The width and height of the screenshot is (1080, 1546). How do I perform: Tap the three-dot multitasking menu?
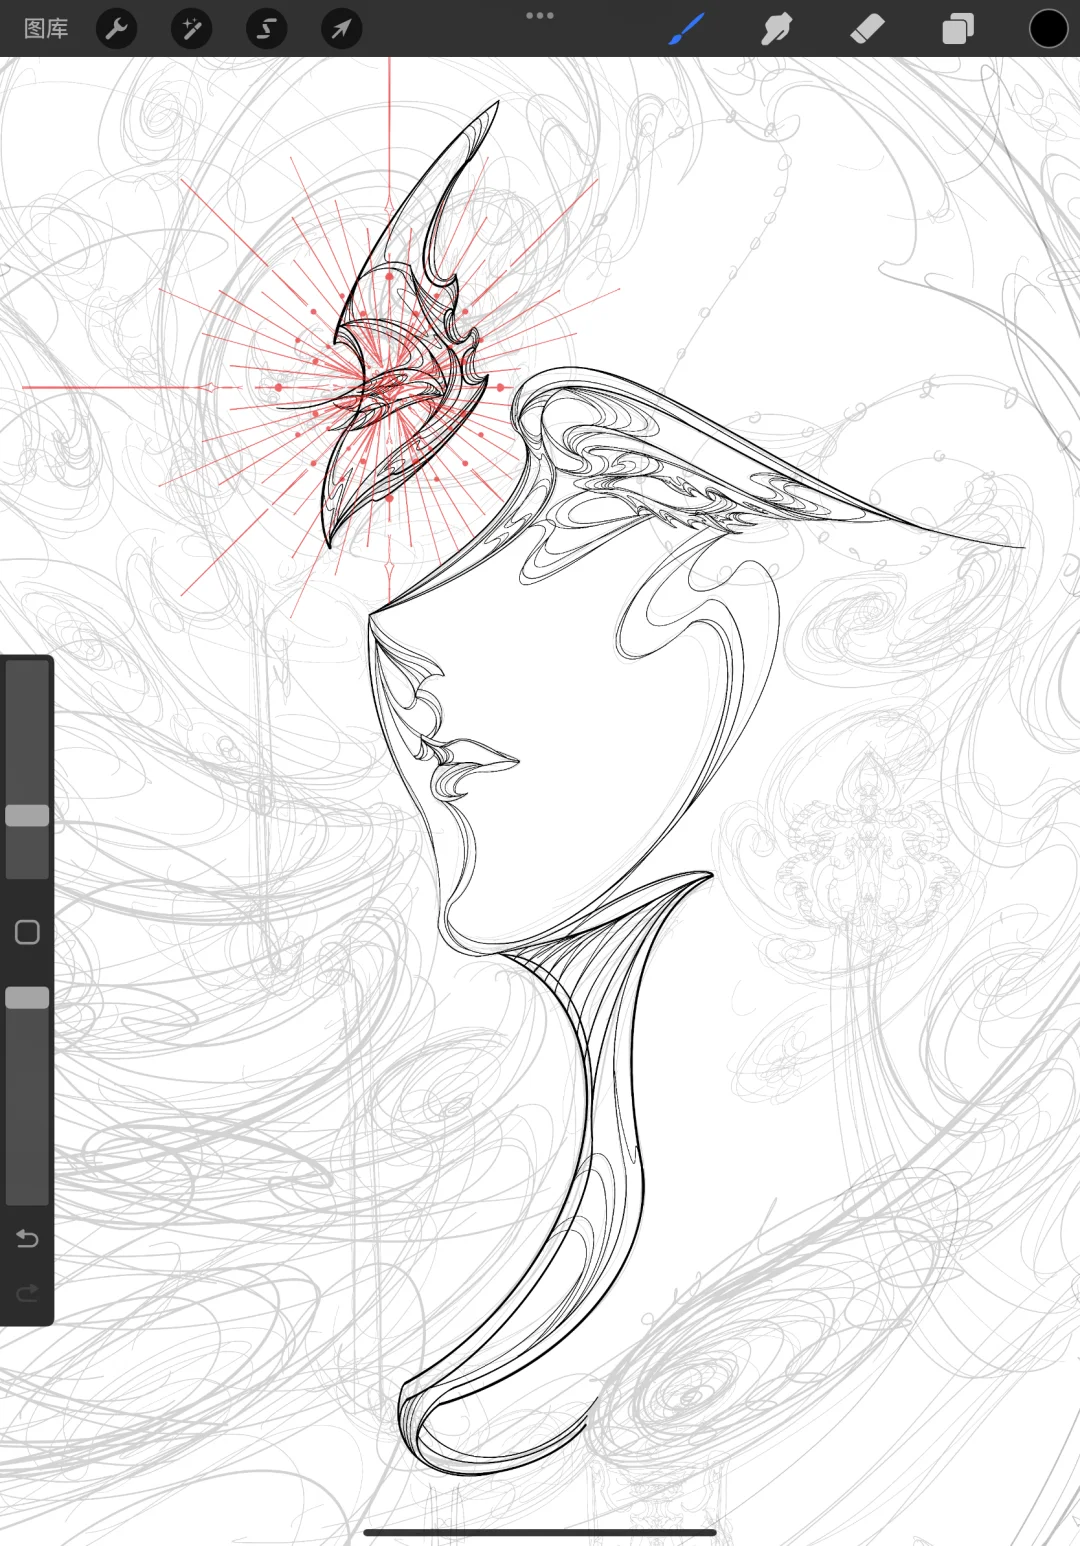tap(540, 15)
